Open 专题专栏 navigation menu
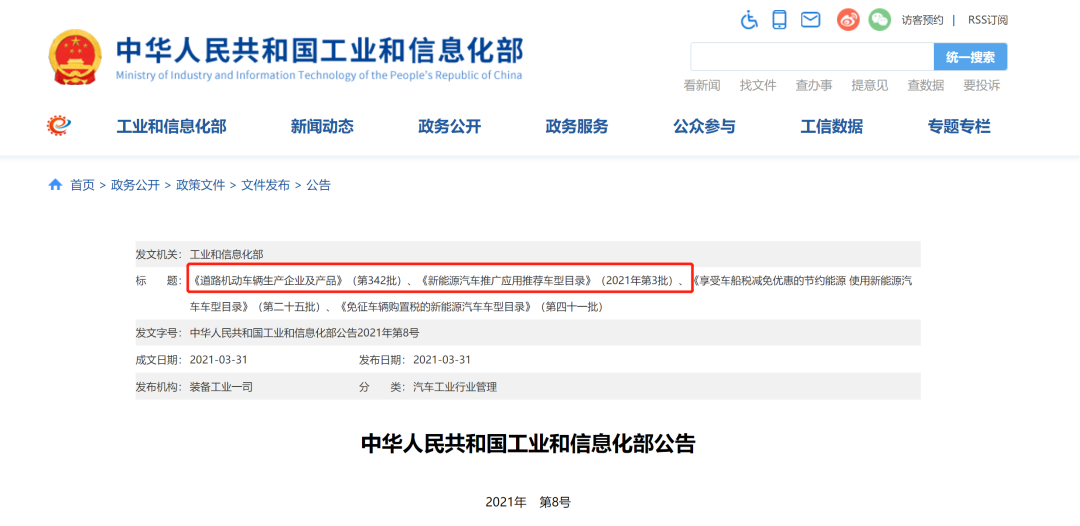The height and width of the screenshot is (526, 1080). pos(959,127)
